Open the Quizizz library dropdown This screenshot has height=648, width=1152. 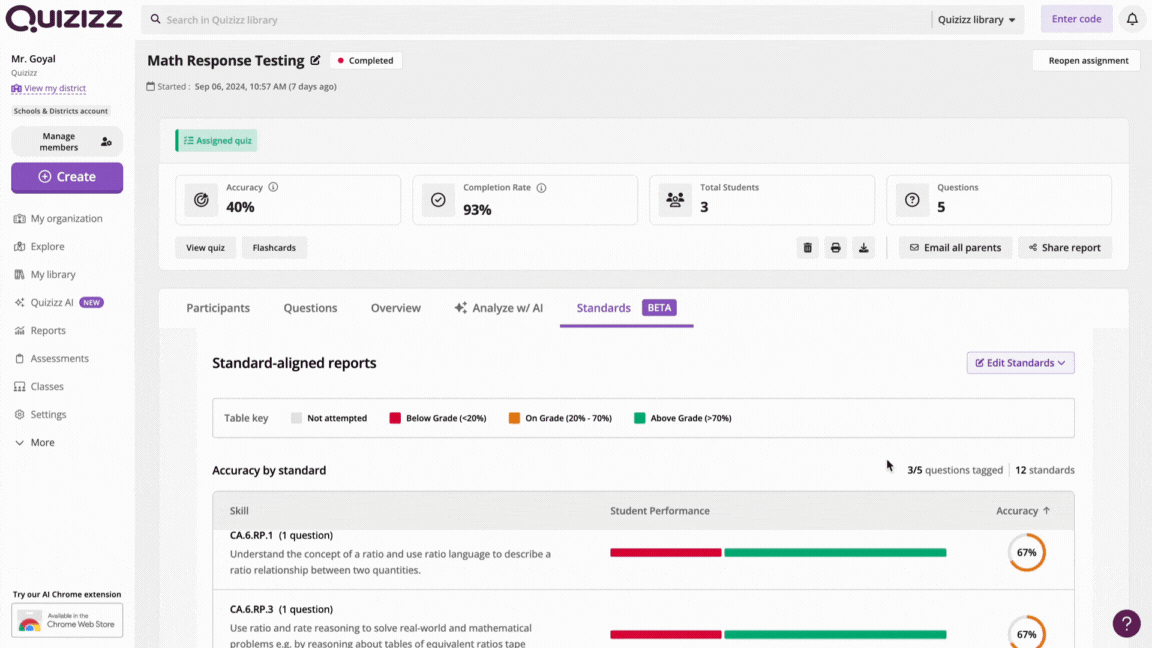click(976, 20)
